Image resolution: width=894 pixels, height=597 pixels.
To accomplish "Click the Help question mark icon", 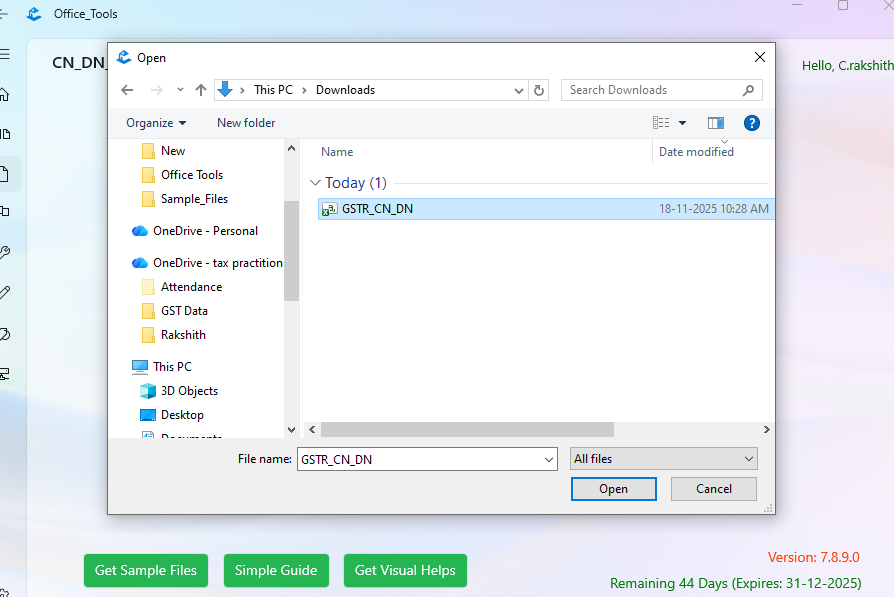I will coord(752,123).
